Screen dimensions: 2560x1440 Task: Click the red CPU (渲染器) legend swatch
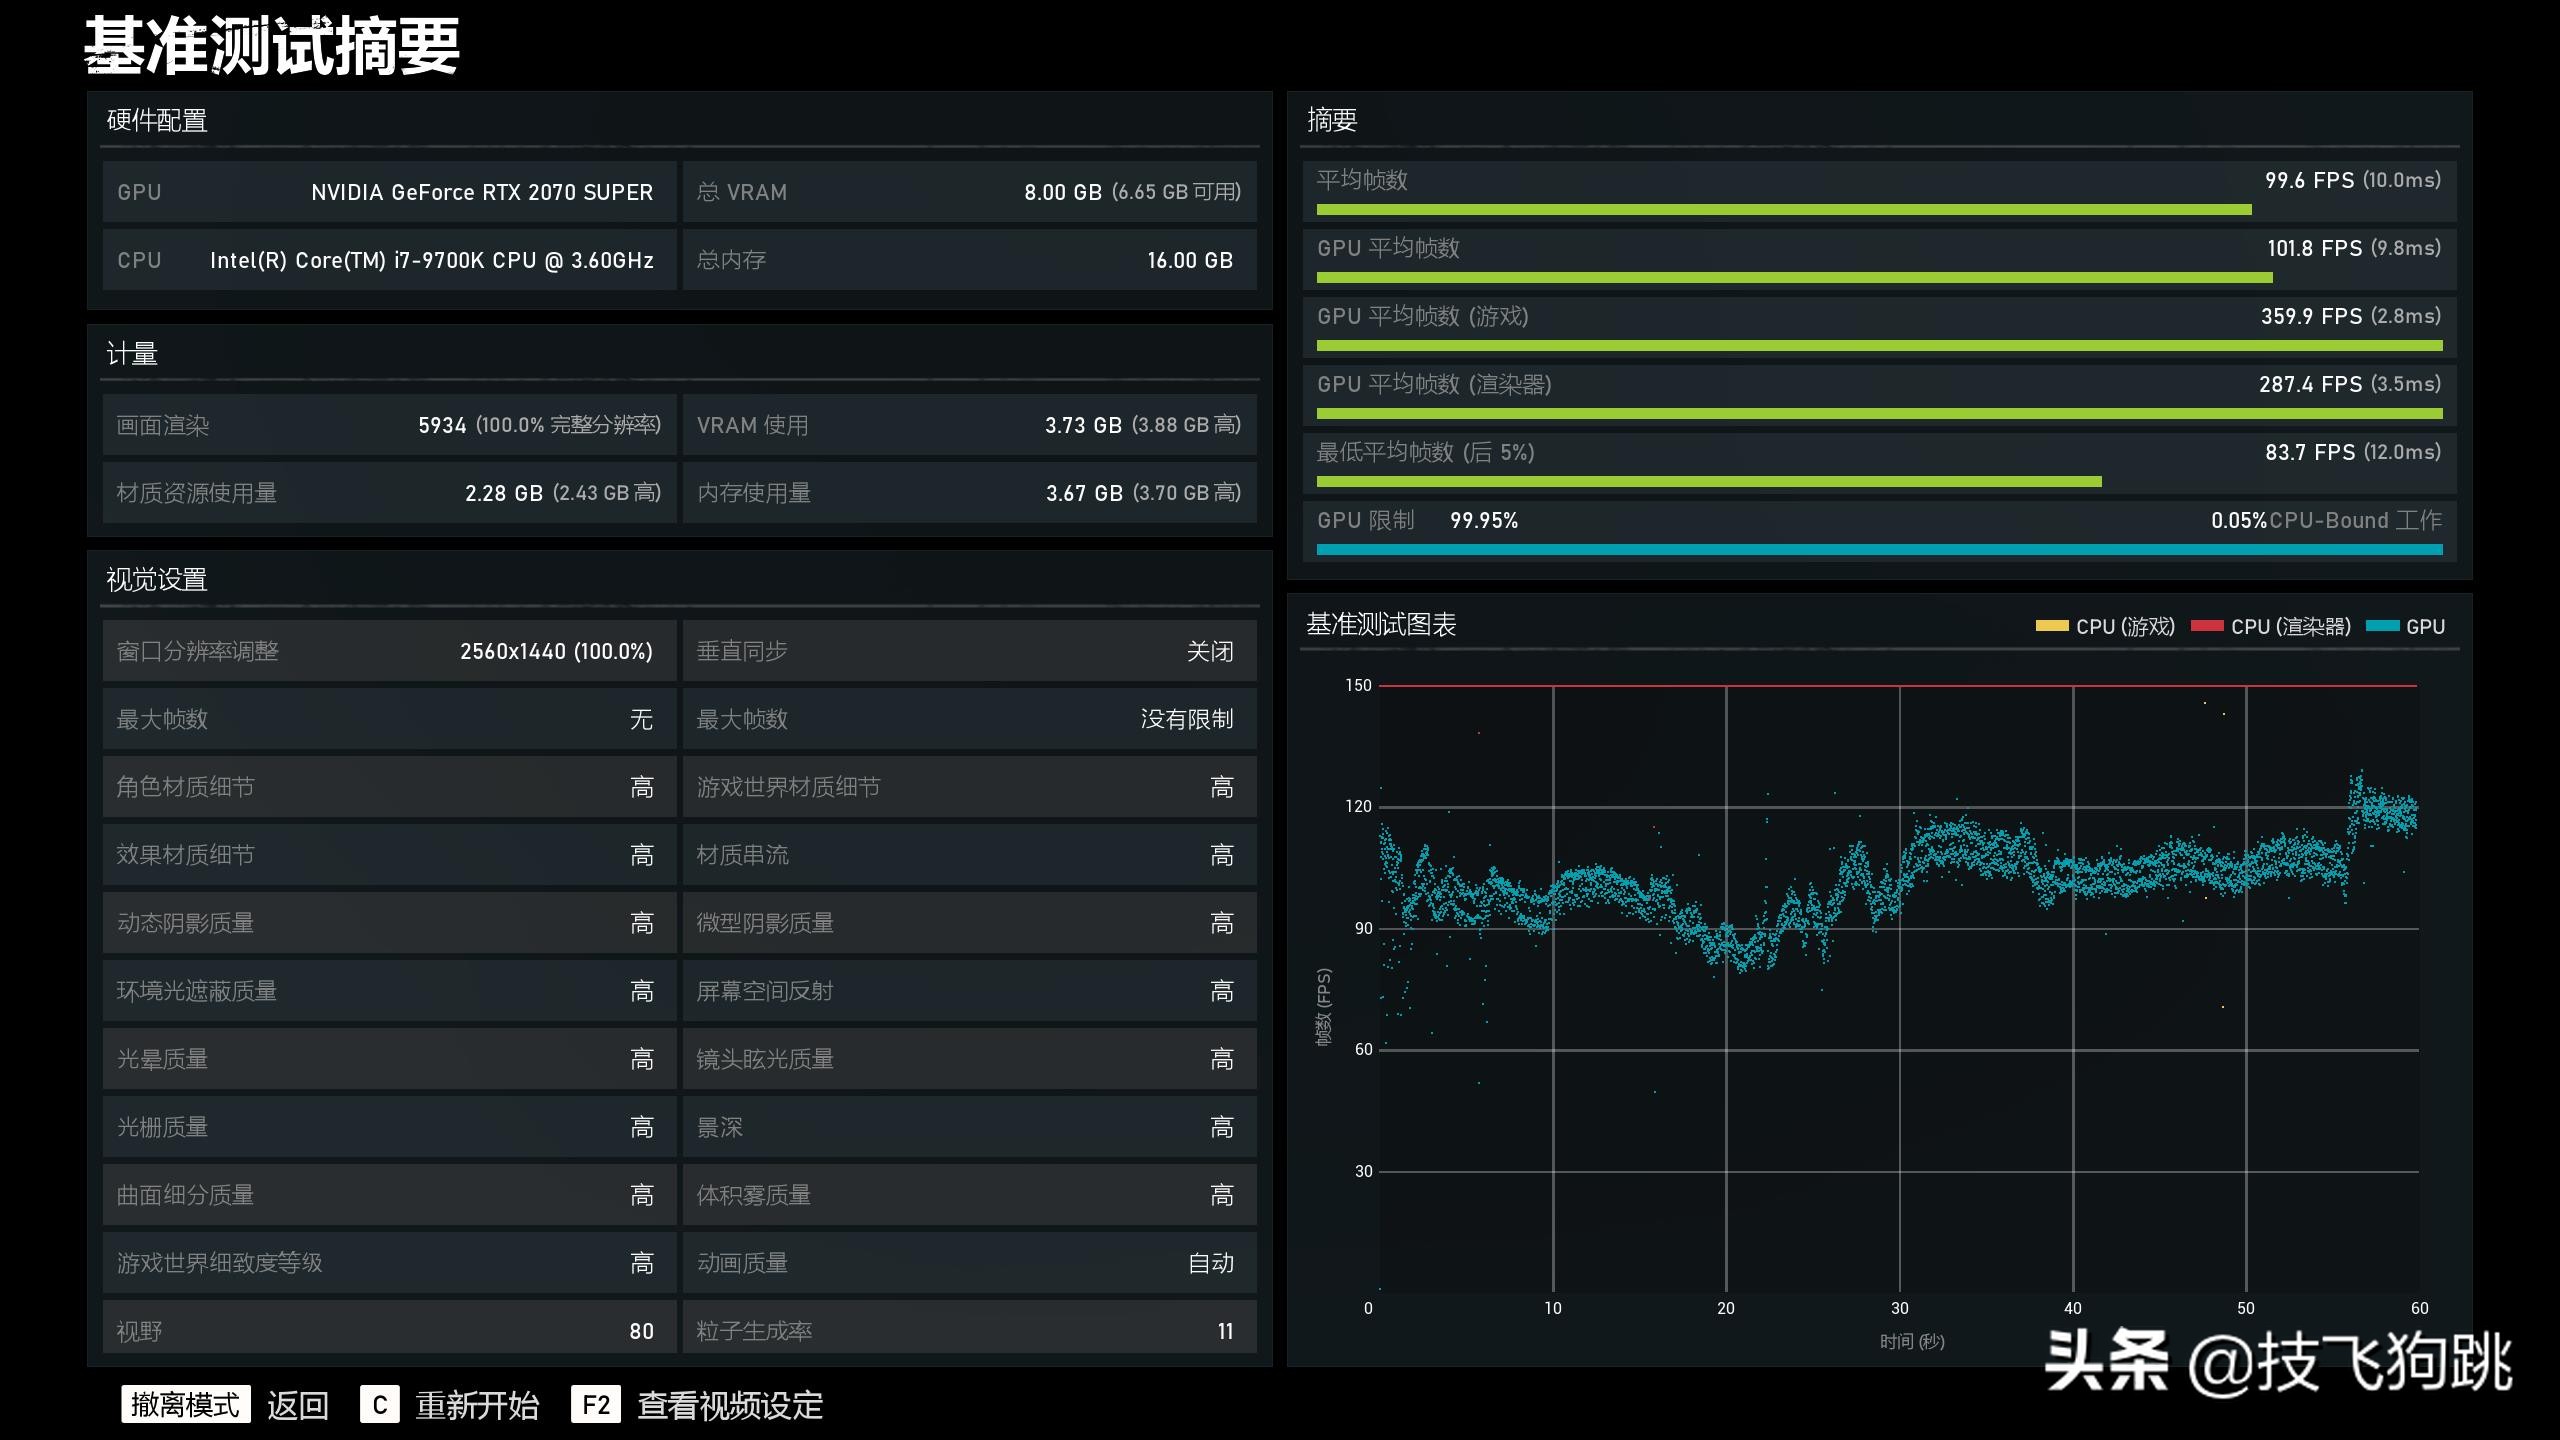click(2207, 626)
